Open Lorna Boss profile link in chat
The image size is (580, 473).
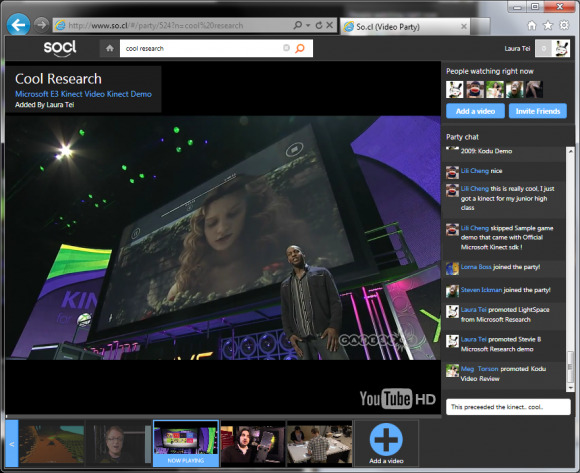[x=476, y=267]
